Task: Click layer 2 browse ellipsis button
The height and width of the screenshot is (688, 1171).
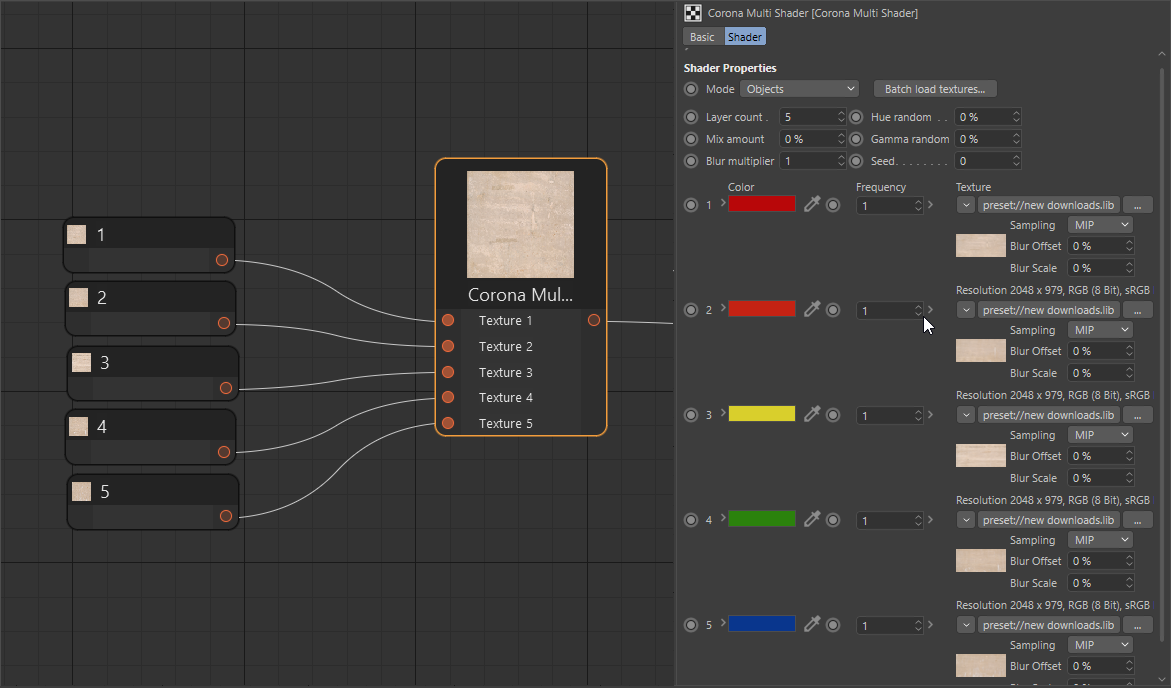Action: coord(1137,310)
